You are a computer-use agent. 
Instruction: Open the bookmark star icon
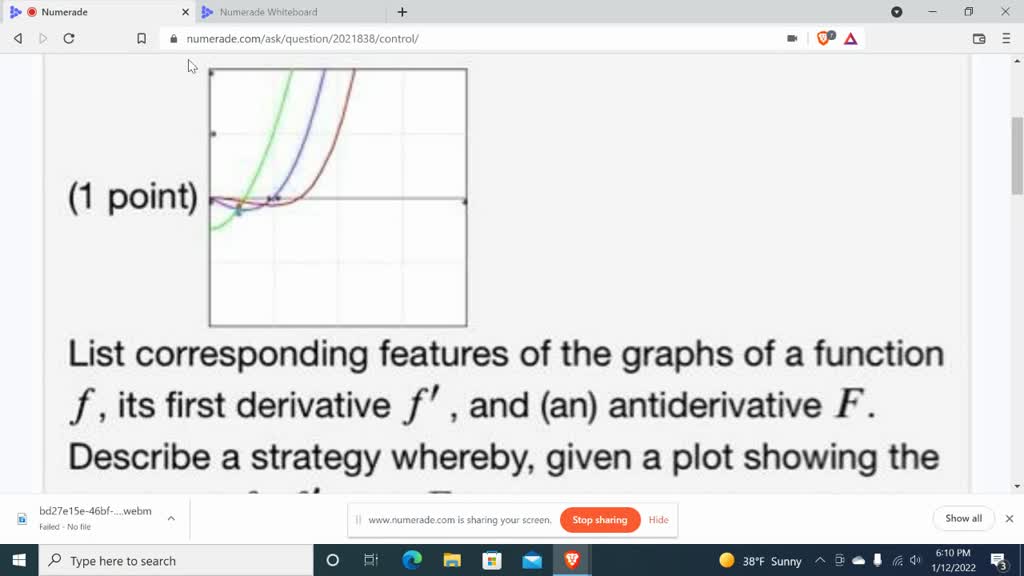click(x=140, y=38)
